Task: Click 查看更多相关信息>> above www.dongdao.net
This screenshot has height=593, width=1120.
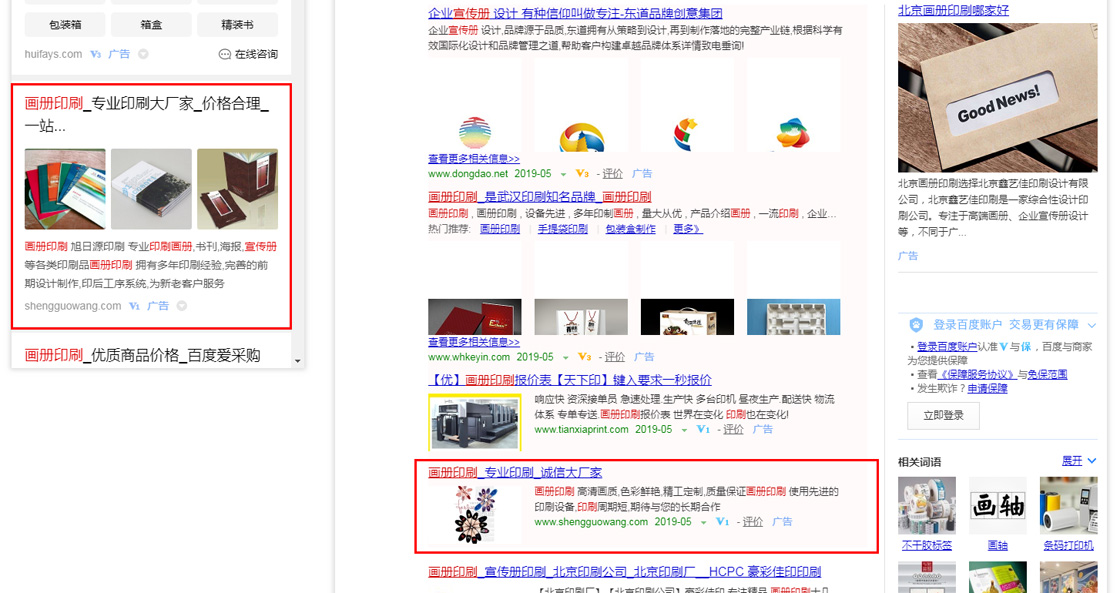Action: 474,159
